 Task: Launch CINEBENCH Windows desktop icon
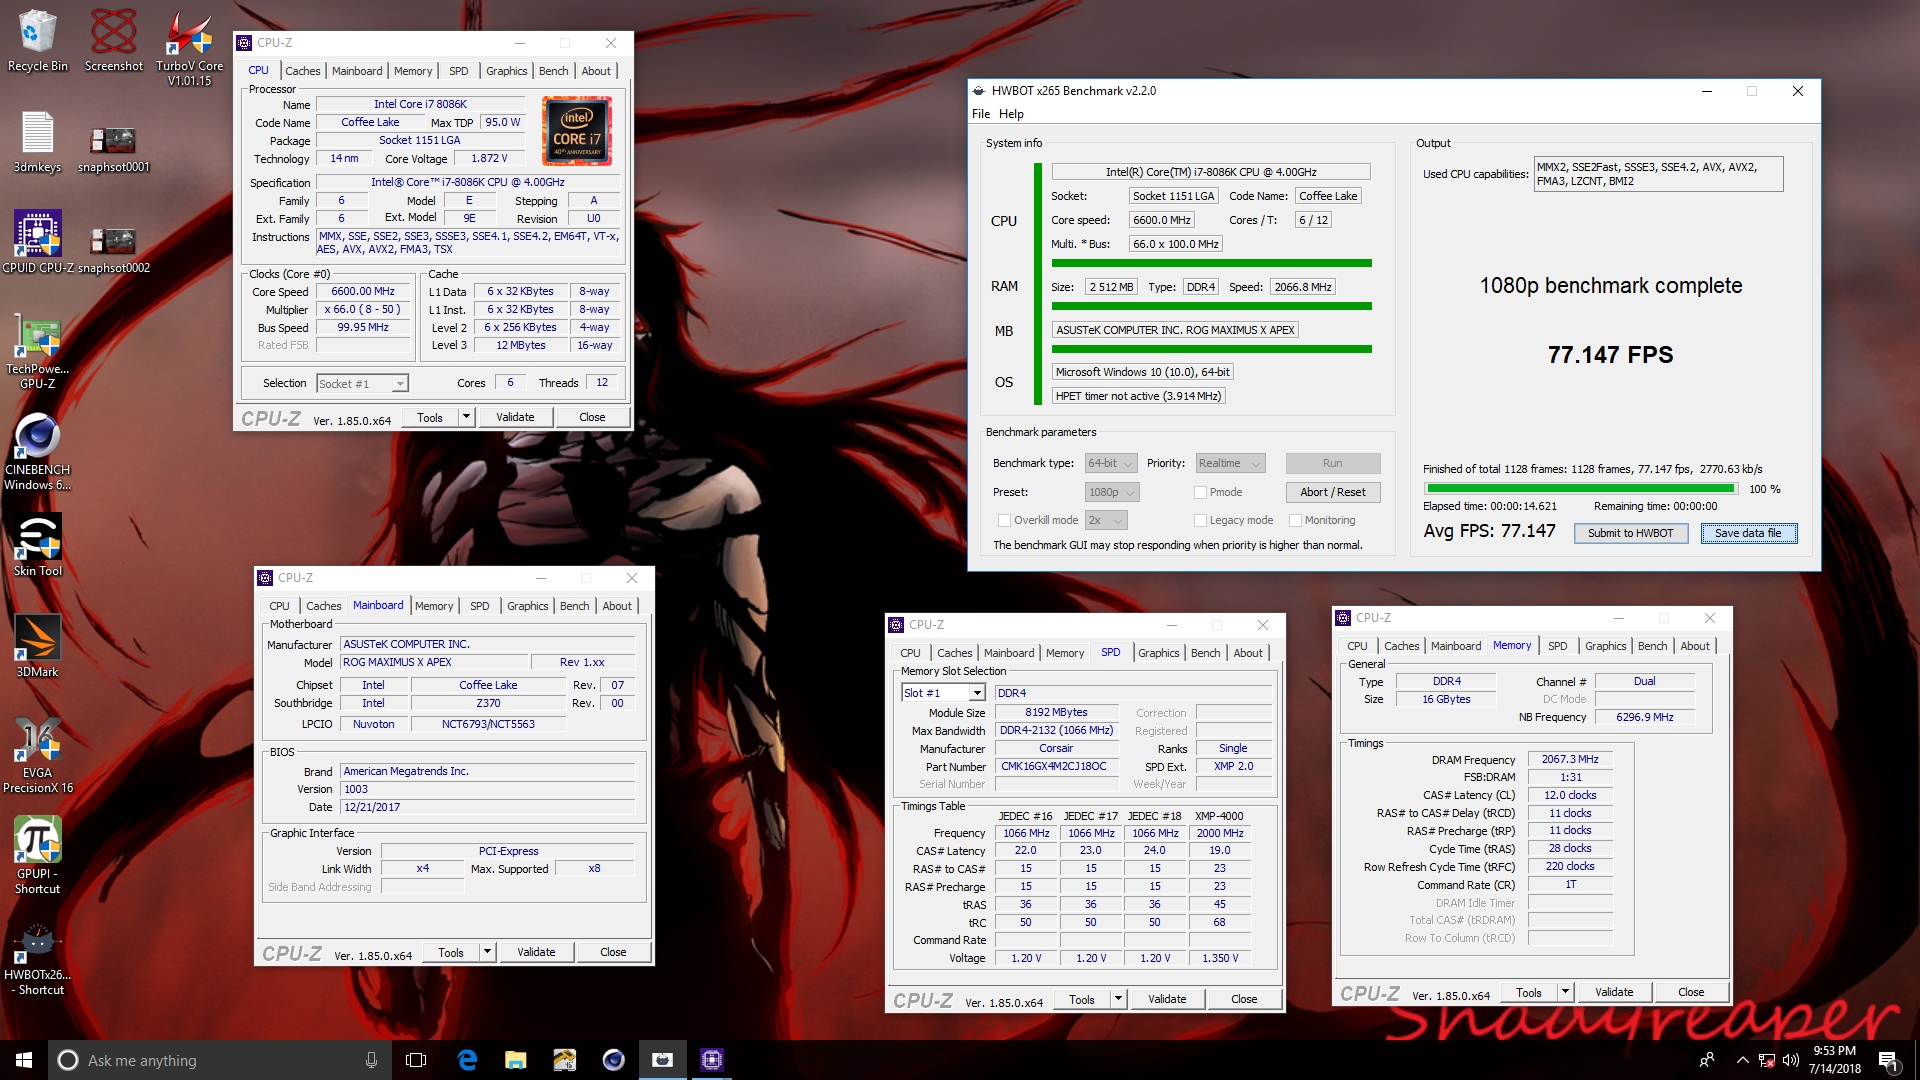pos(38,451)
